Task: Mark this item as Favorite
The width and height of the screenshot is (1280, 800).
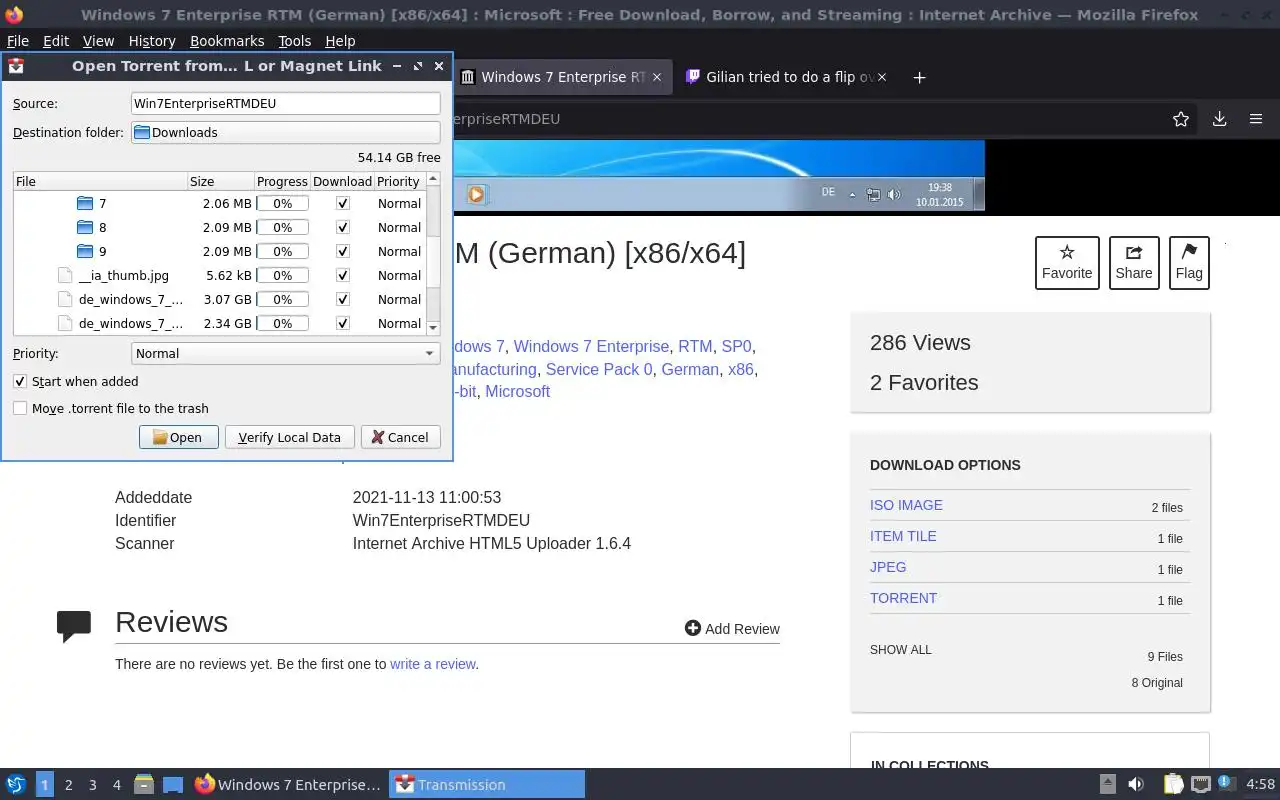Action: [1067, 263]
